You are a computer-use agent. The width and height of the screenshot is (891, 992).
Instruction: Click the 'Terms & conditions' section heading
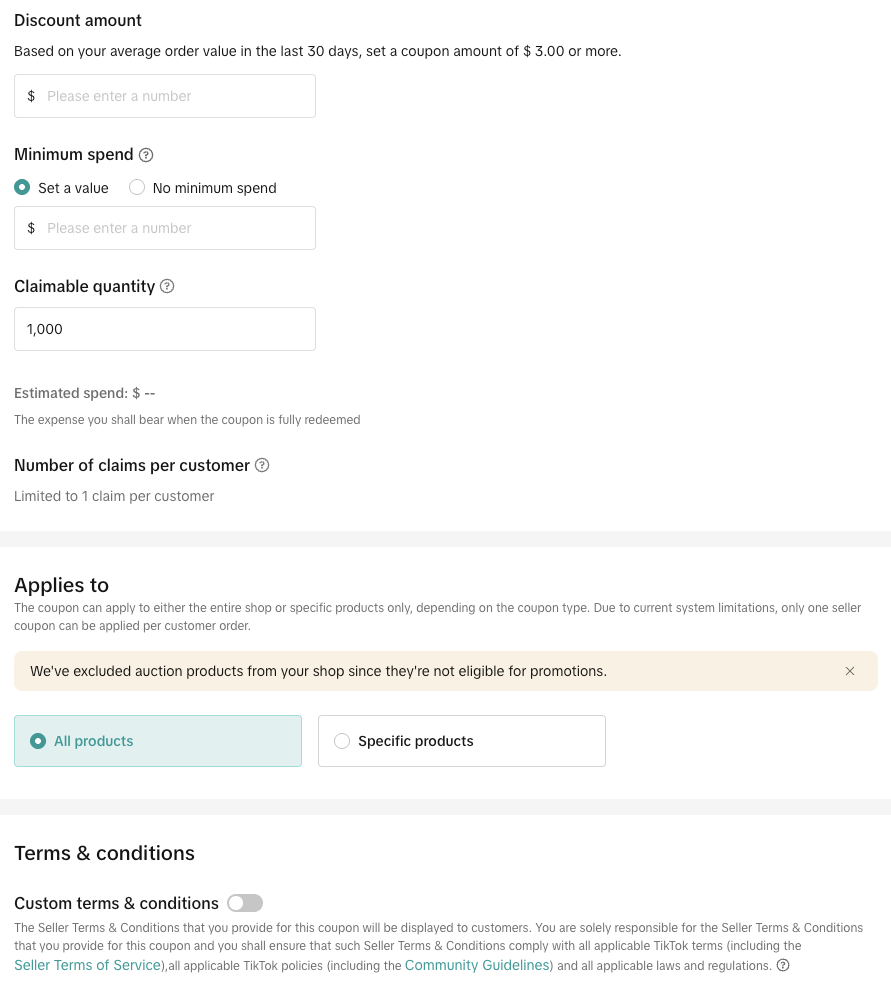tap(104, 853)
